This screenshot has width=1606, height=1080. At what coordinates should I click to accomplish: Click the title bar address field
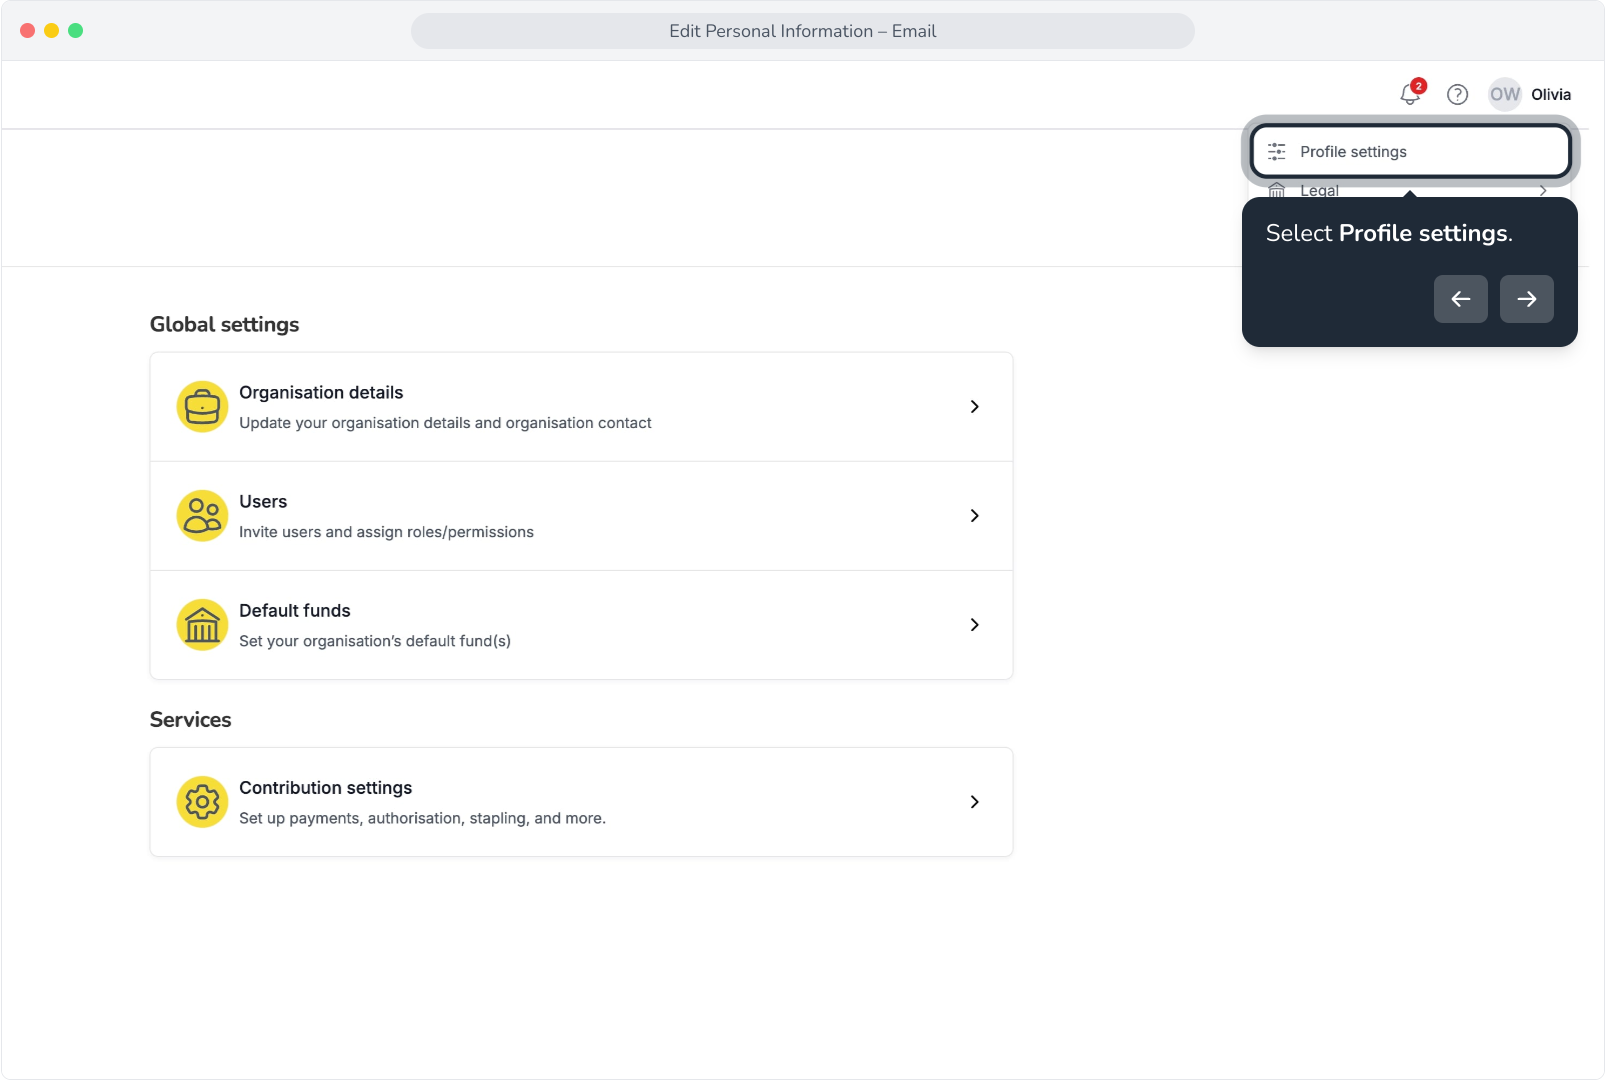point(803,31)
